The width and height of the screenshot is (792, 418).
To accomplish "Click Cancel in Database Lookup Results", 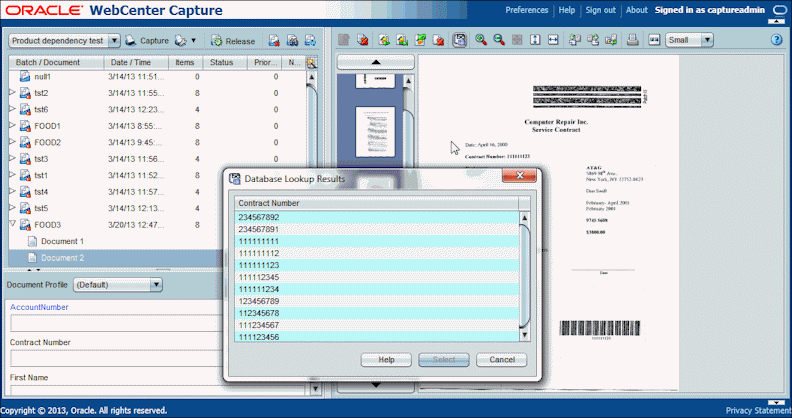I will 502,359.
